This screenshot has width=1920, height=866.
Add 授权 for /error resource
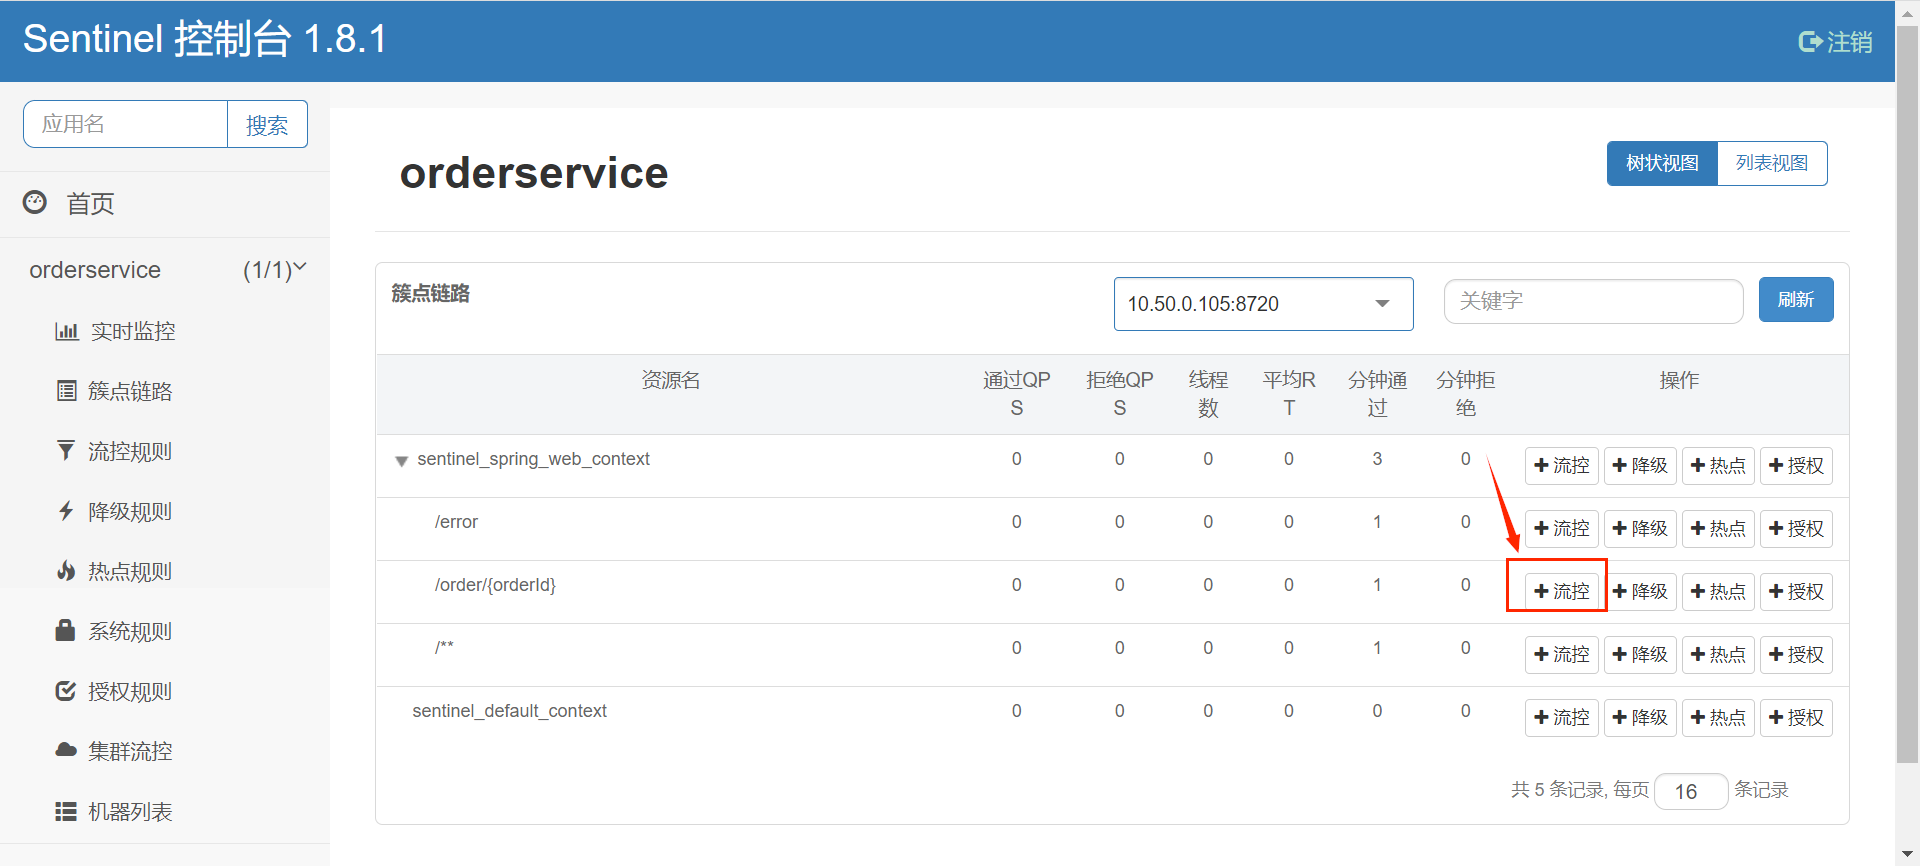(1796, 528)
